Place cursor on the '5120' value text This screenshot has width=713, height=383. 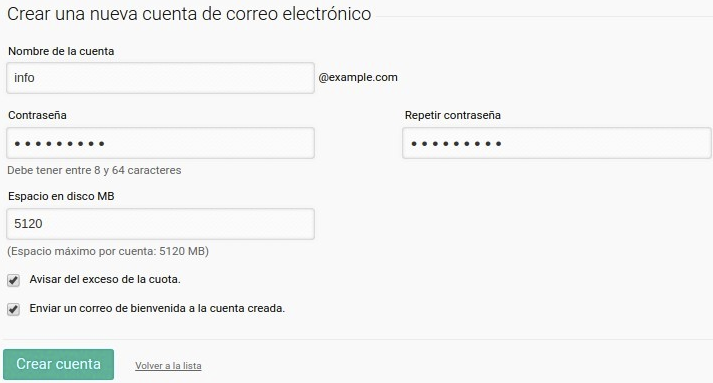pos(28,224)
